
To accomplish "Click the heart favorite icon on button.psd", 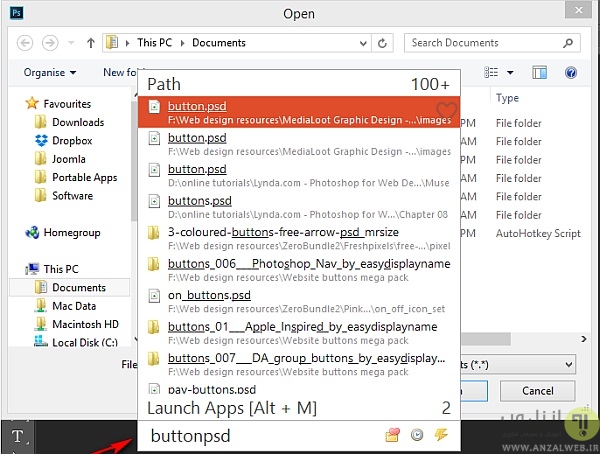I will [x=447, y=110].
